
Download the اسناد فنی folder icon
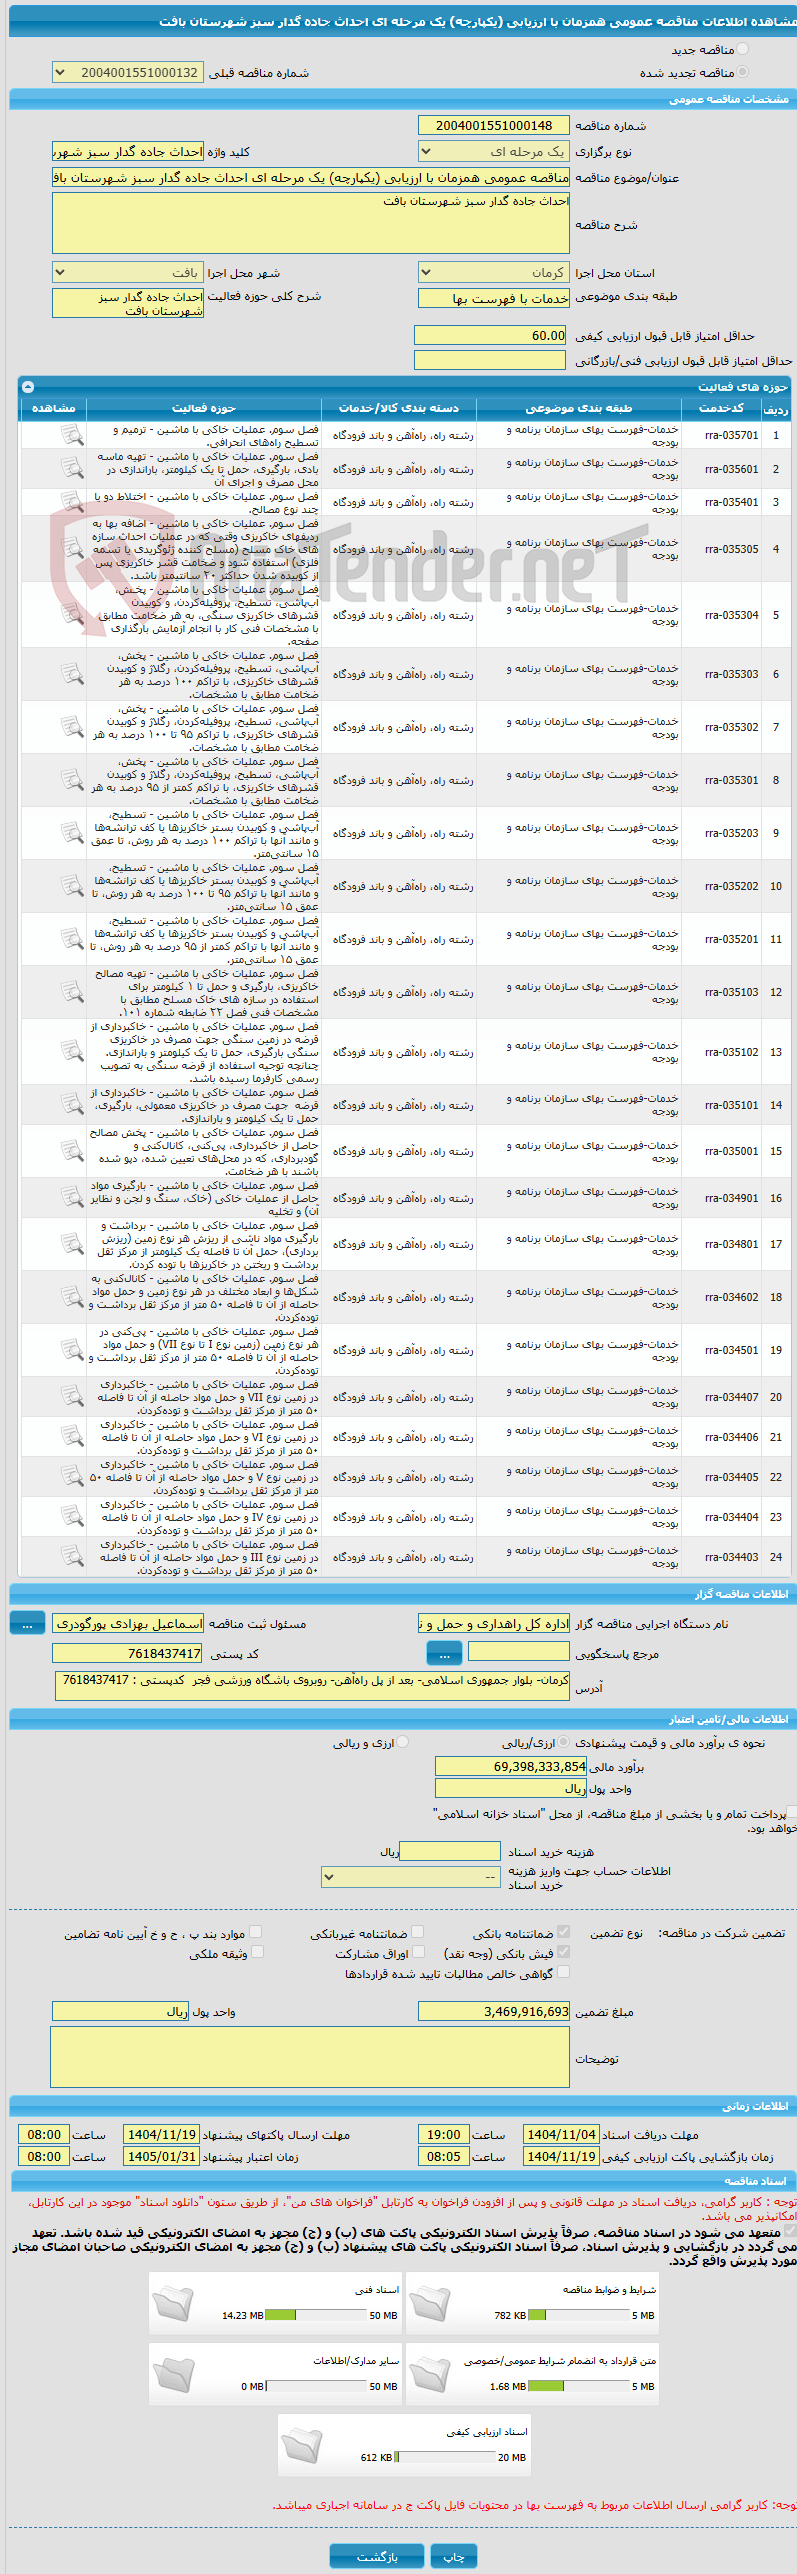(173, 2303)
